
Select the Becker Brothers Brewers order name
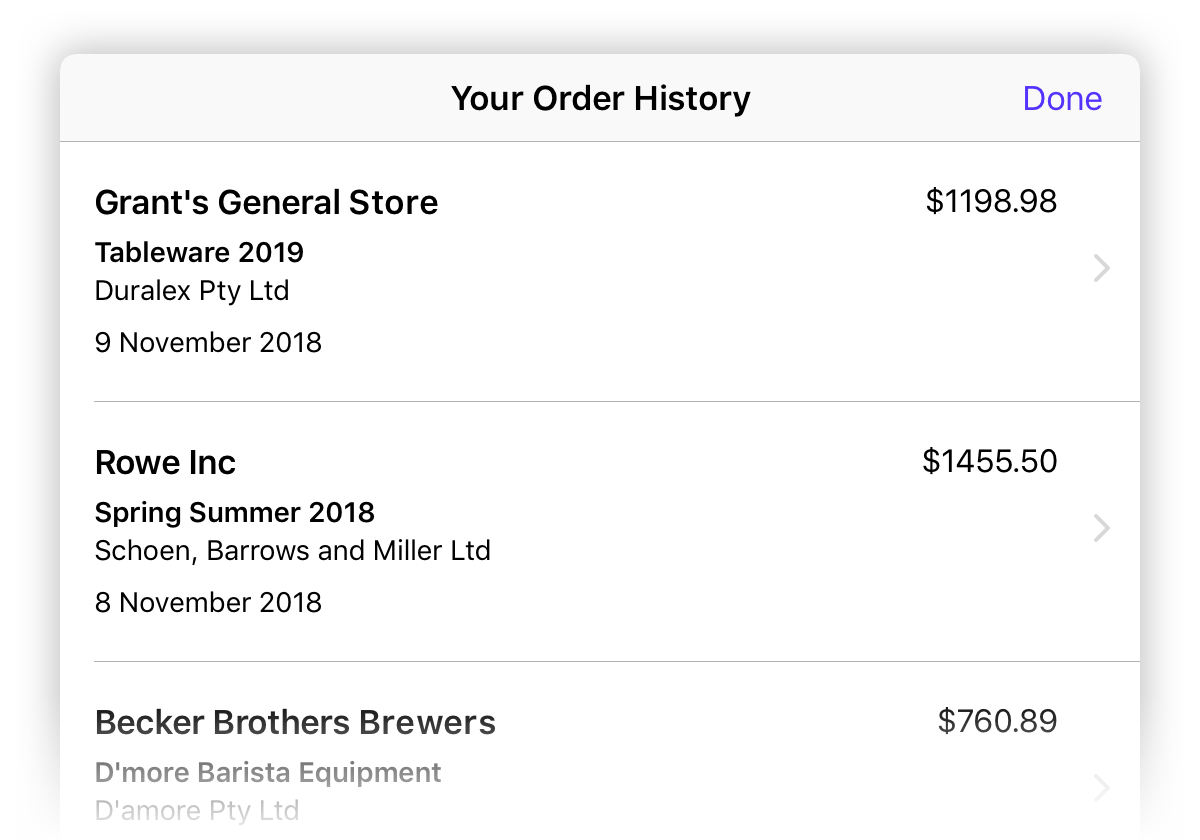point(295,722)
